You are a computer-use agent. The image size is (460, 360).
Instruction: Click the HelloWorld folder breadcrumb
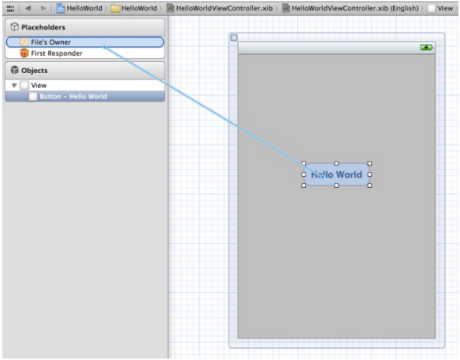coord(134,8)
